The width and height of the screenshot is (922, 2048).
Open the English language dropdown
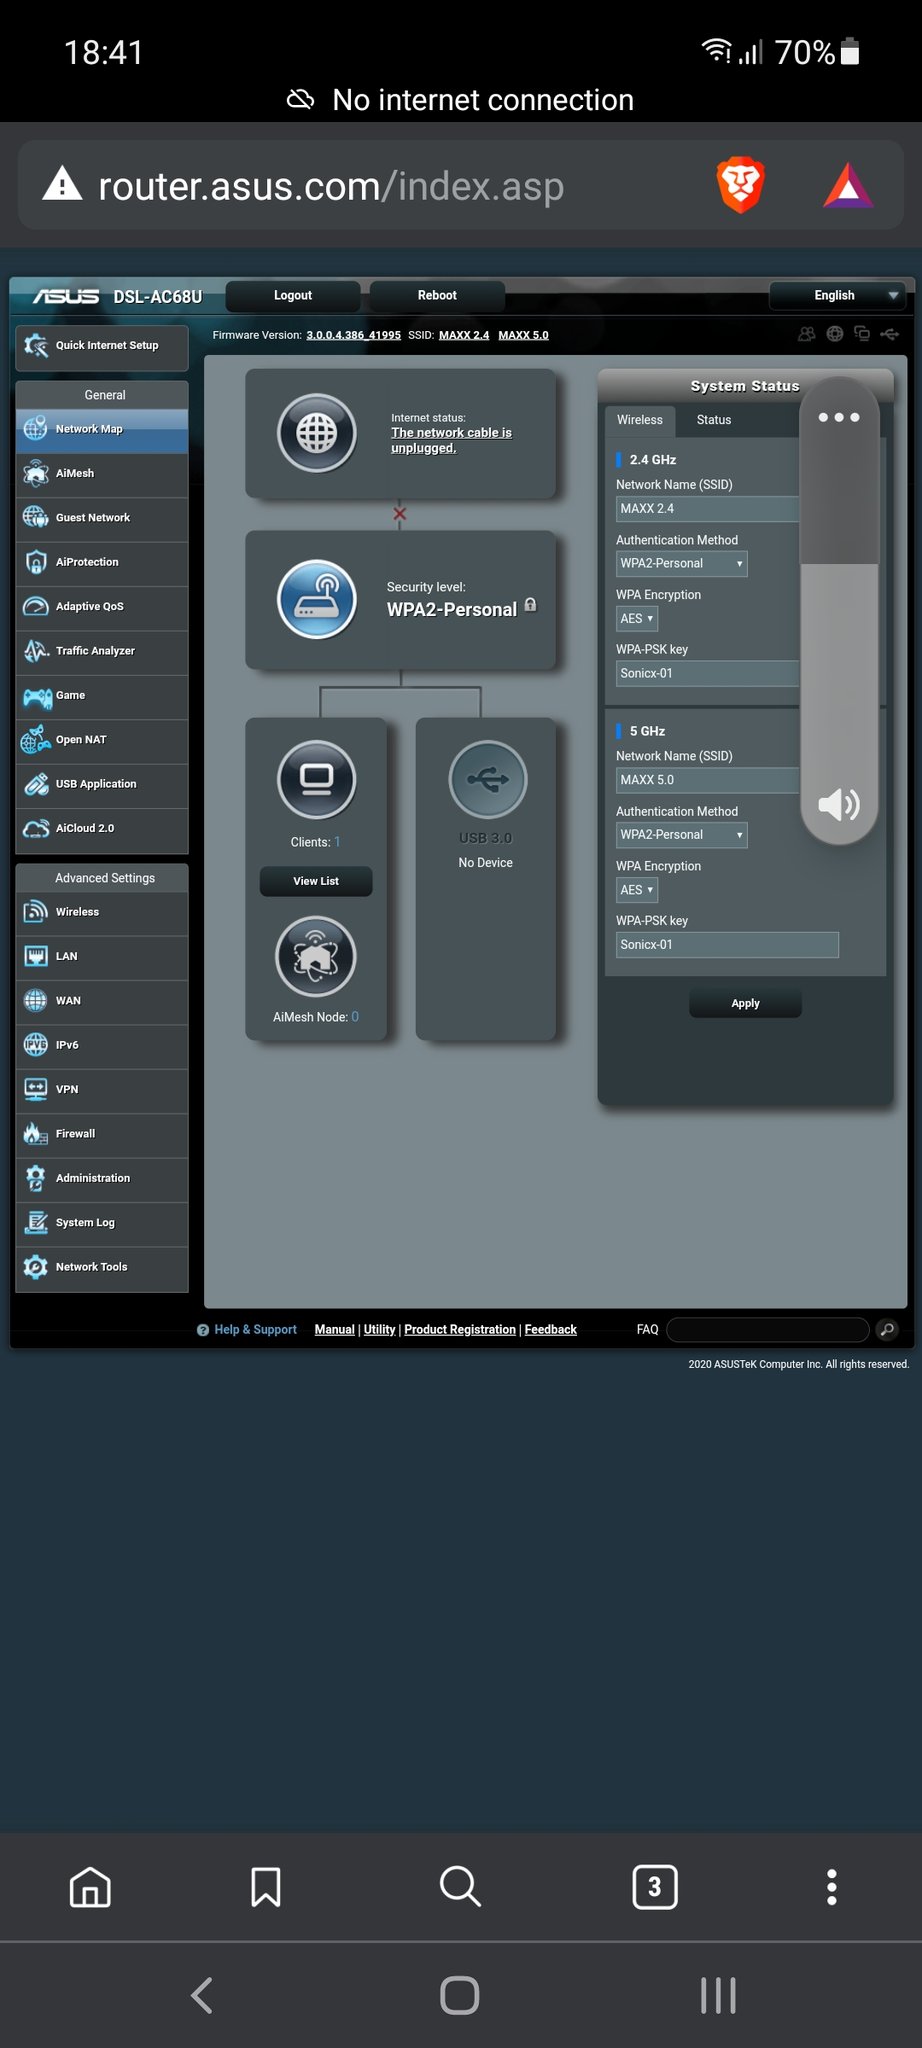point(837,296)
